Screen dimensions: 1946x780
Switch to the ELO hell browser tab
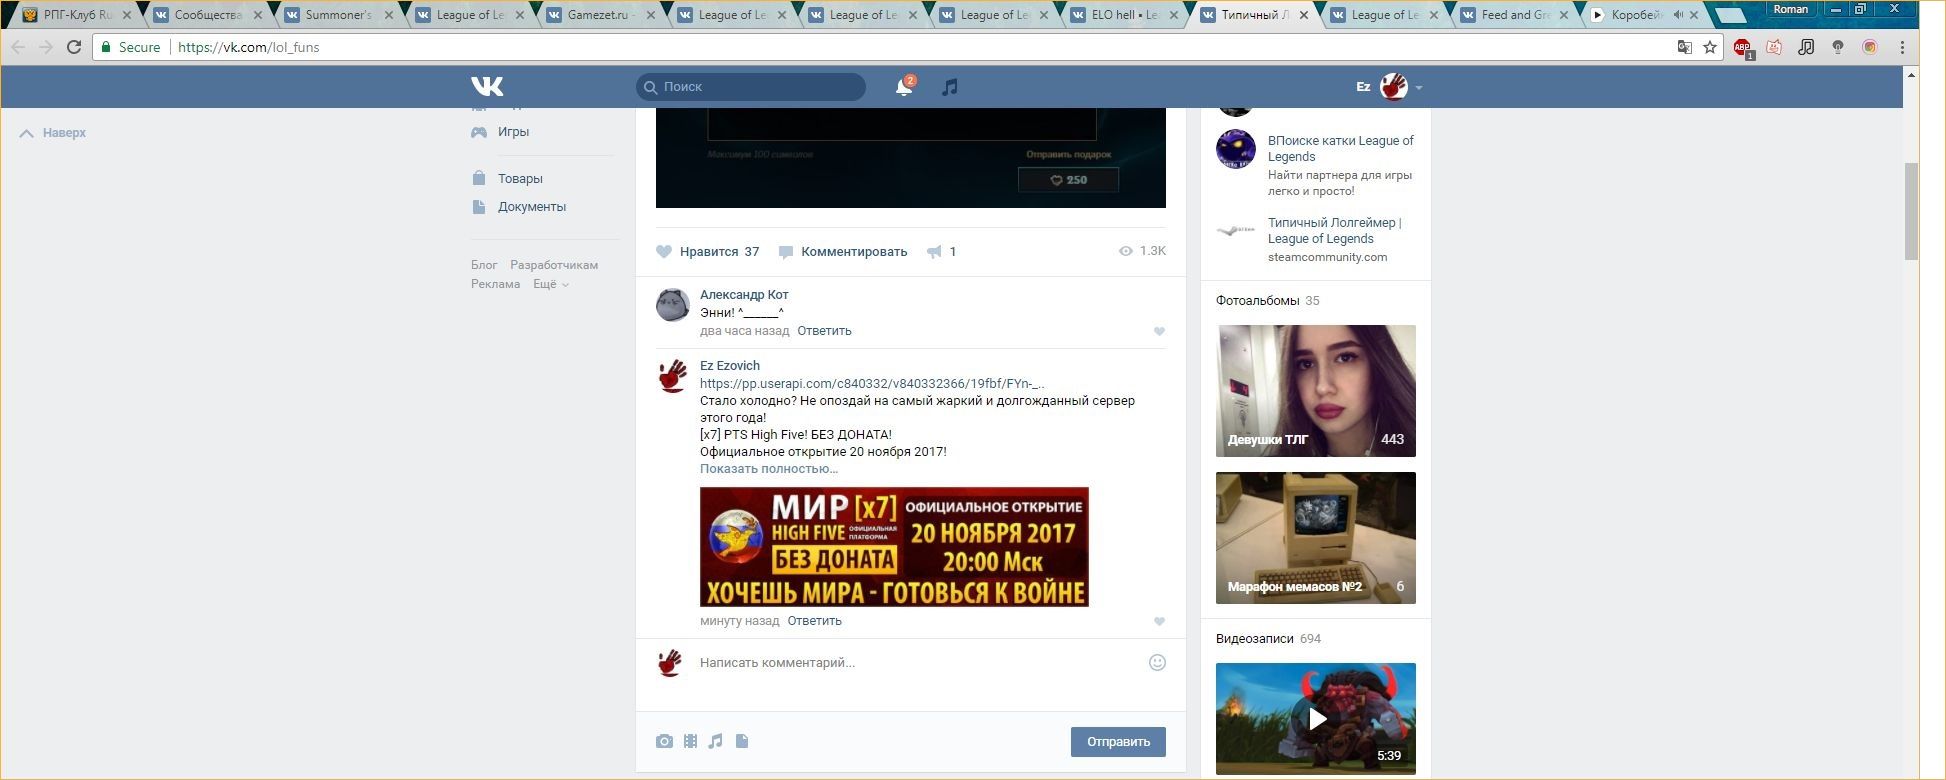pos(1125,15)
